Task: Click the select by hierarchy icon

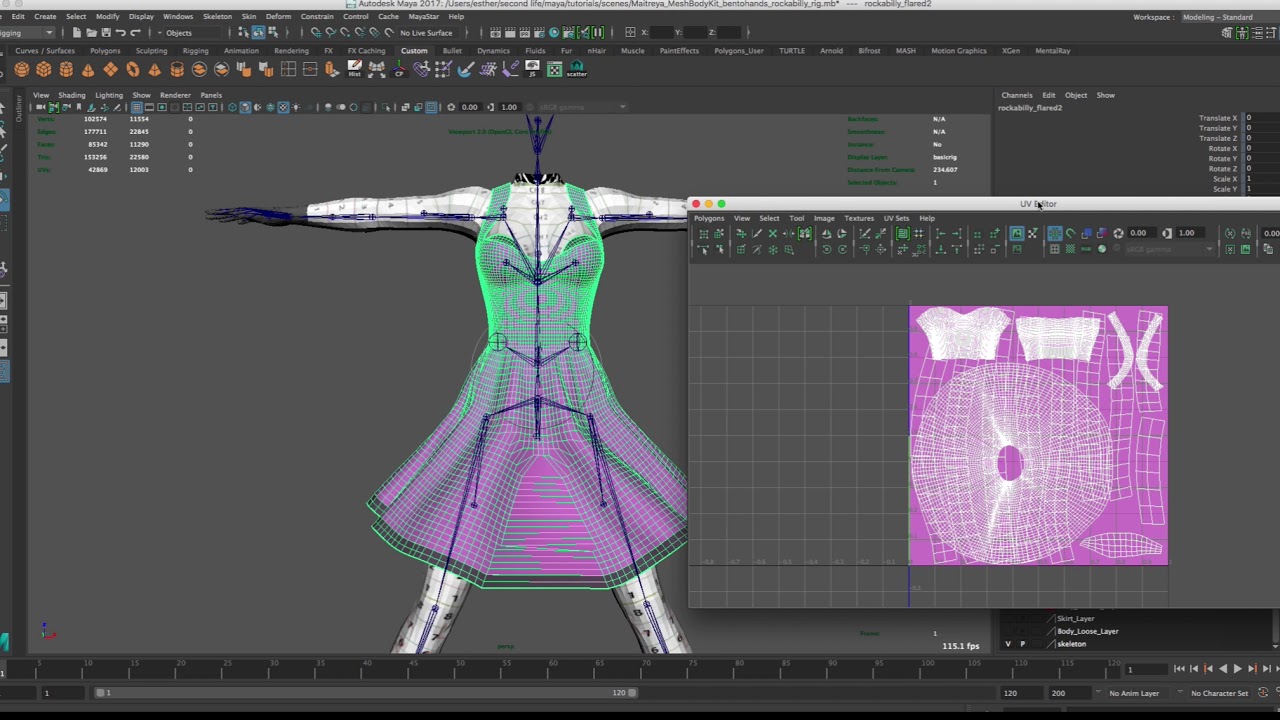Action: pos(243,32)
